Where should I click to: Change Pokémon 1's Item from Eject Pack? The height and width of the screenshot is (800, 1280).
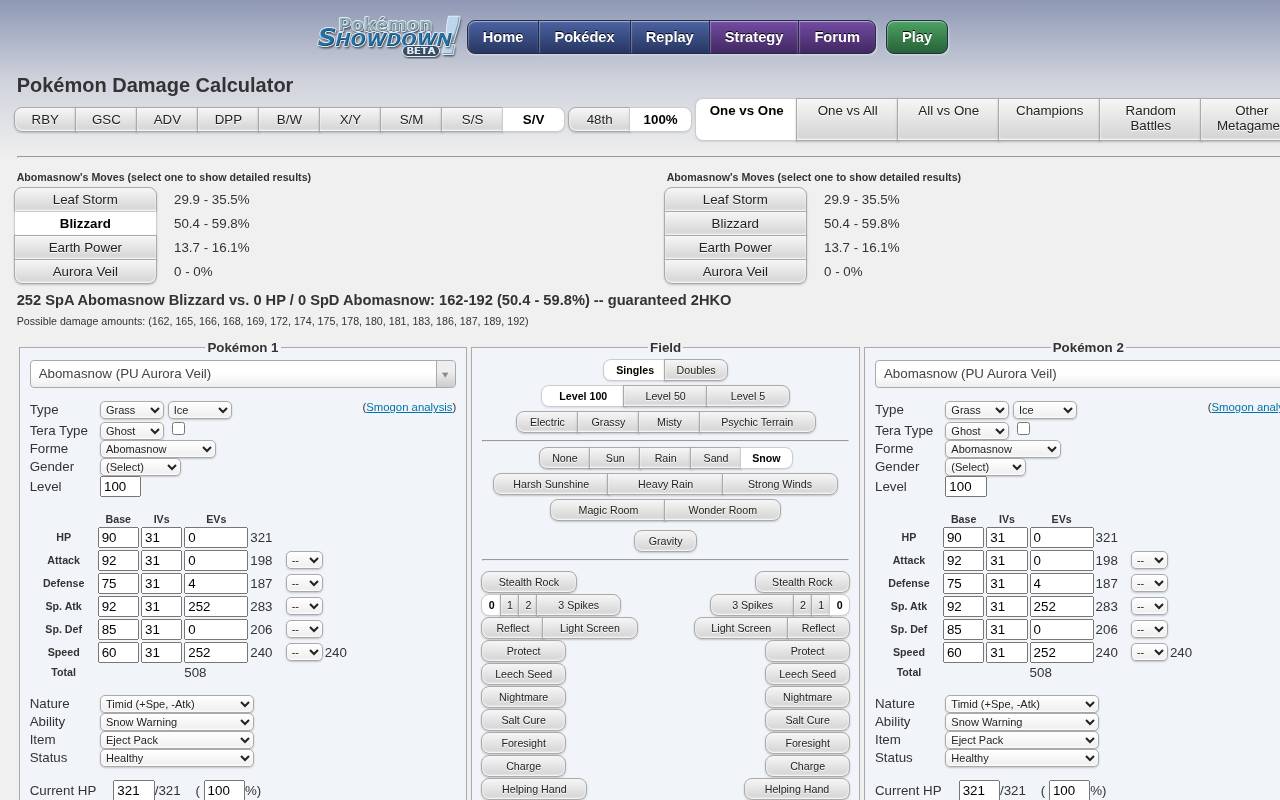[x=177, y=740]
